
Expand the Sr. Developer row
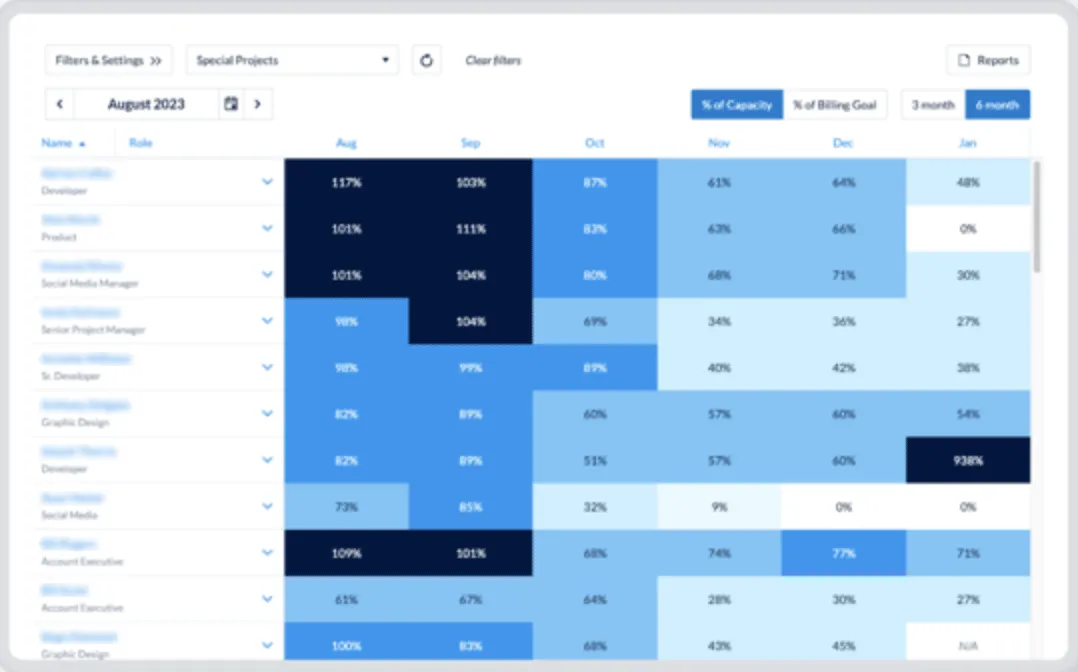[267, 366]
